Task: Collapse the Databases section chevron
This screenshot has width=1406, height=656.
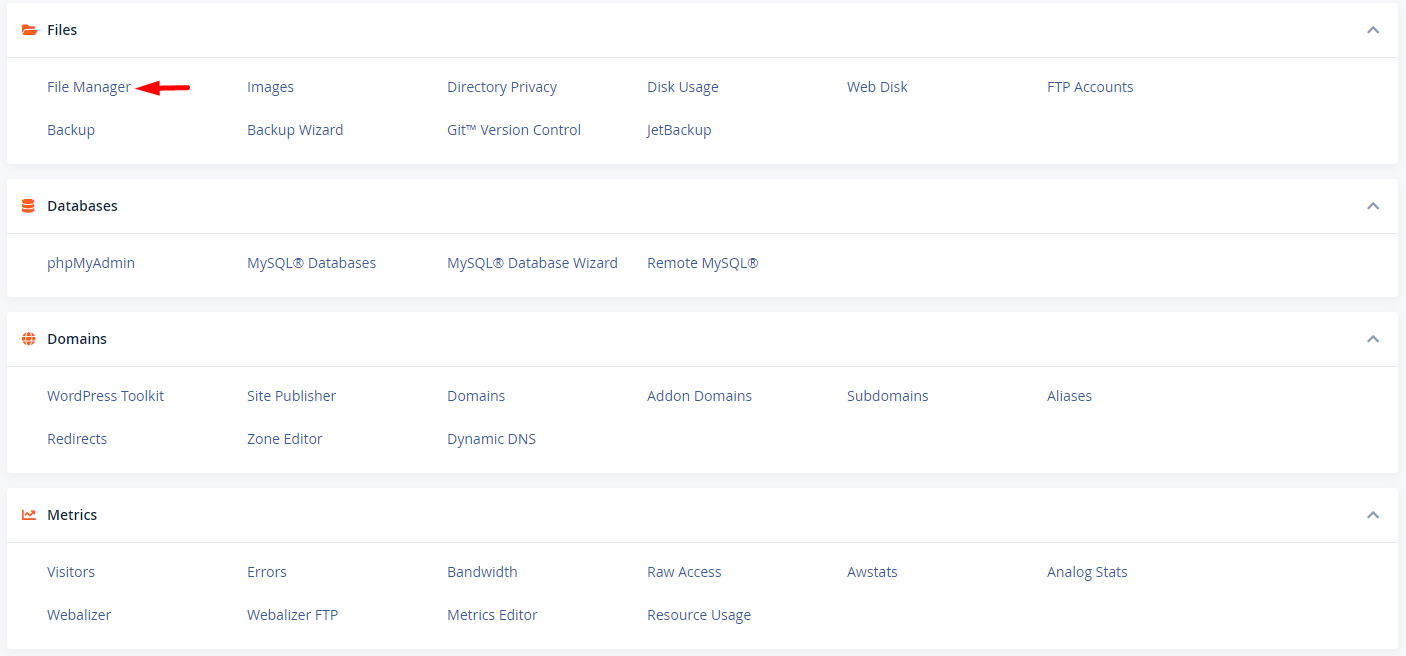Action: coord(1373,206)
